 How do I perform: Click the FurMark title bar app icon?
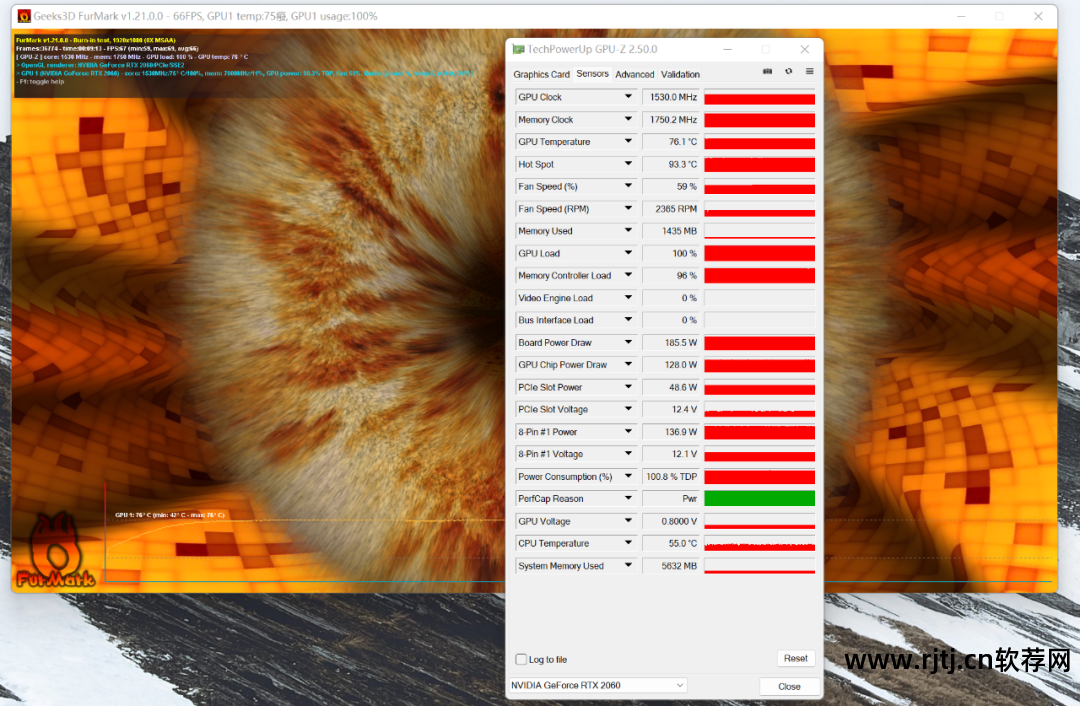[x=24, y=16]
